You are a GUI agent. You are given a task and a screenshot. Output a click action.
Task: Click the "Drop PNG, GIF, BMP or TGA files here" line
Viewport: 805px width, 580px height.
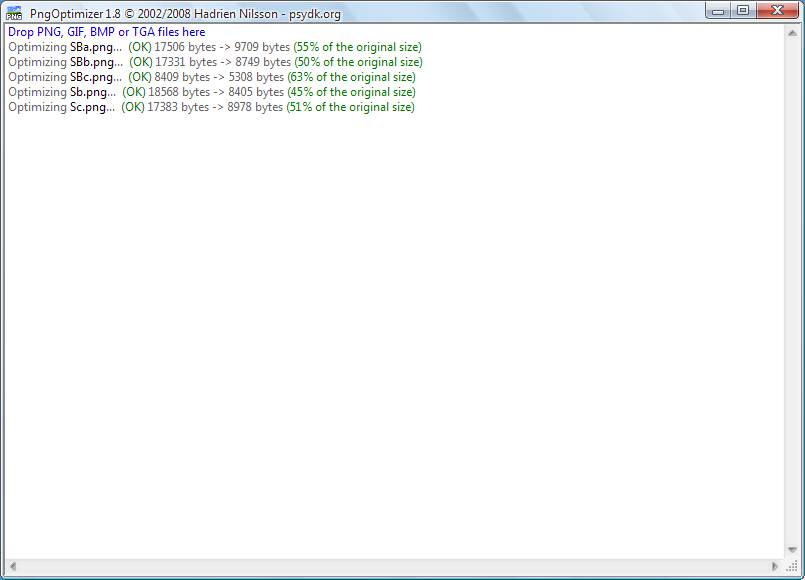(x=106, y=32)
